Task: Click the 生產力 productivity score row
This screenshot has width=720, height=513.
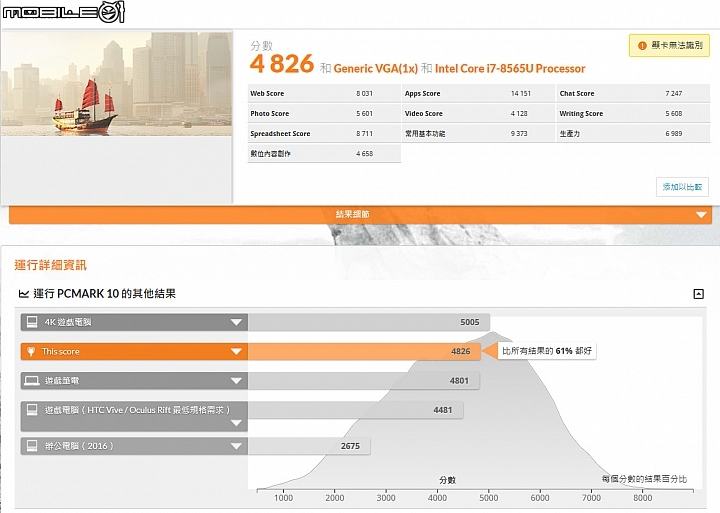Action: coord(634,134)
